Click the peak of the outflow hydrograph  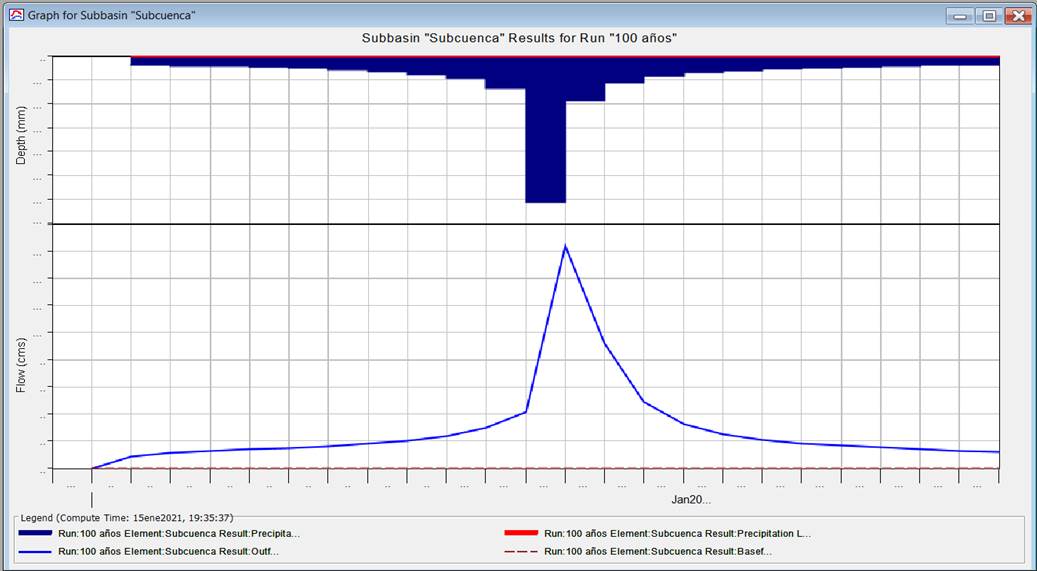point(566,246)
